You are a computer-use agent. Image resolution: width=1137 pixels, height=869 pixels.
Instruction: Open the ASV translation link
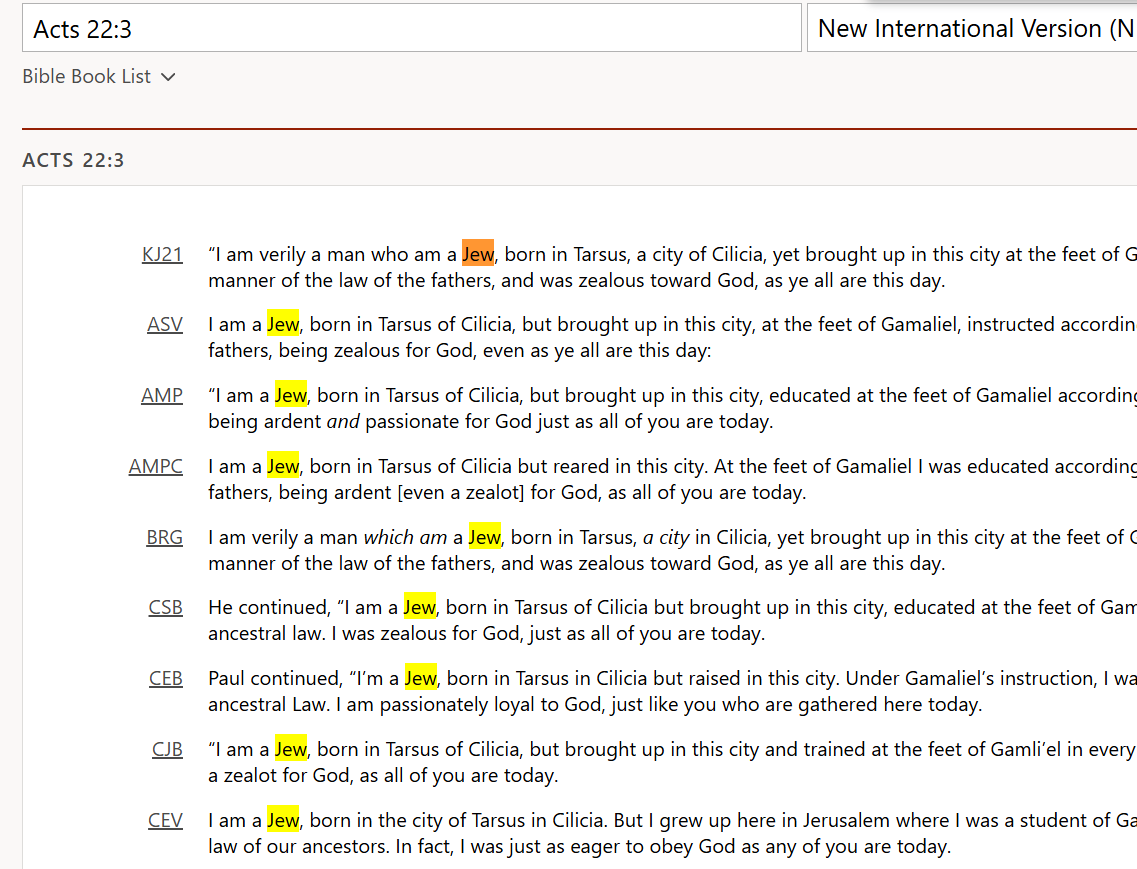pos(165,324)
